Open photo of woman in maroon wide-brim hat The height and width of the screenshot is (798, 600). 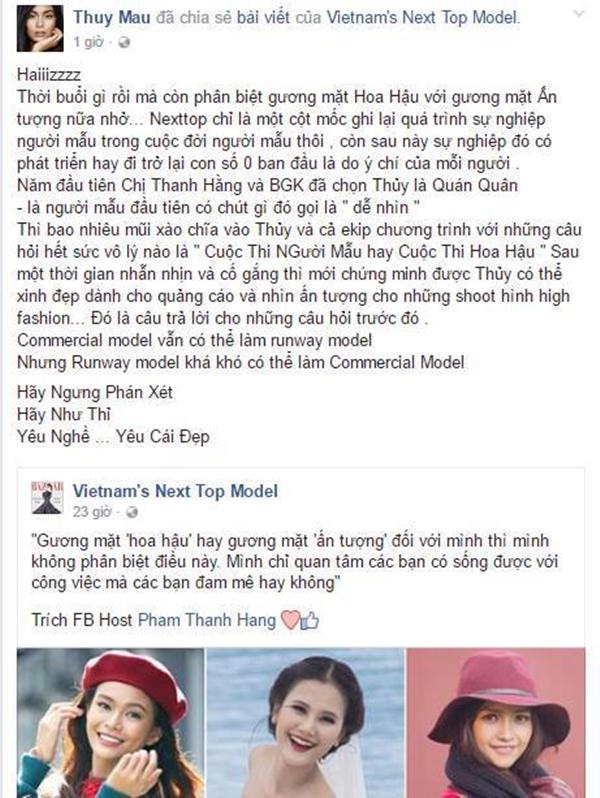pos(496,723)
